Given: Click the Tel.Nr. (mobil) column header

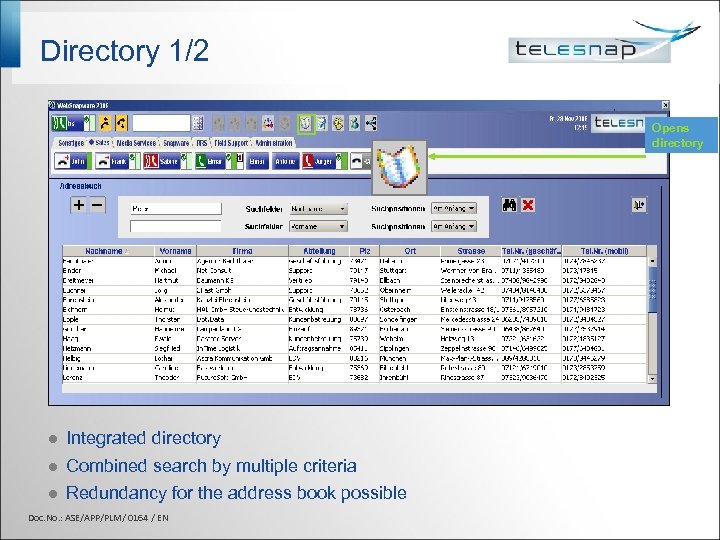Looking at the screenshot, I should [x=604, y=251].
